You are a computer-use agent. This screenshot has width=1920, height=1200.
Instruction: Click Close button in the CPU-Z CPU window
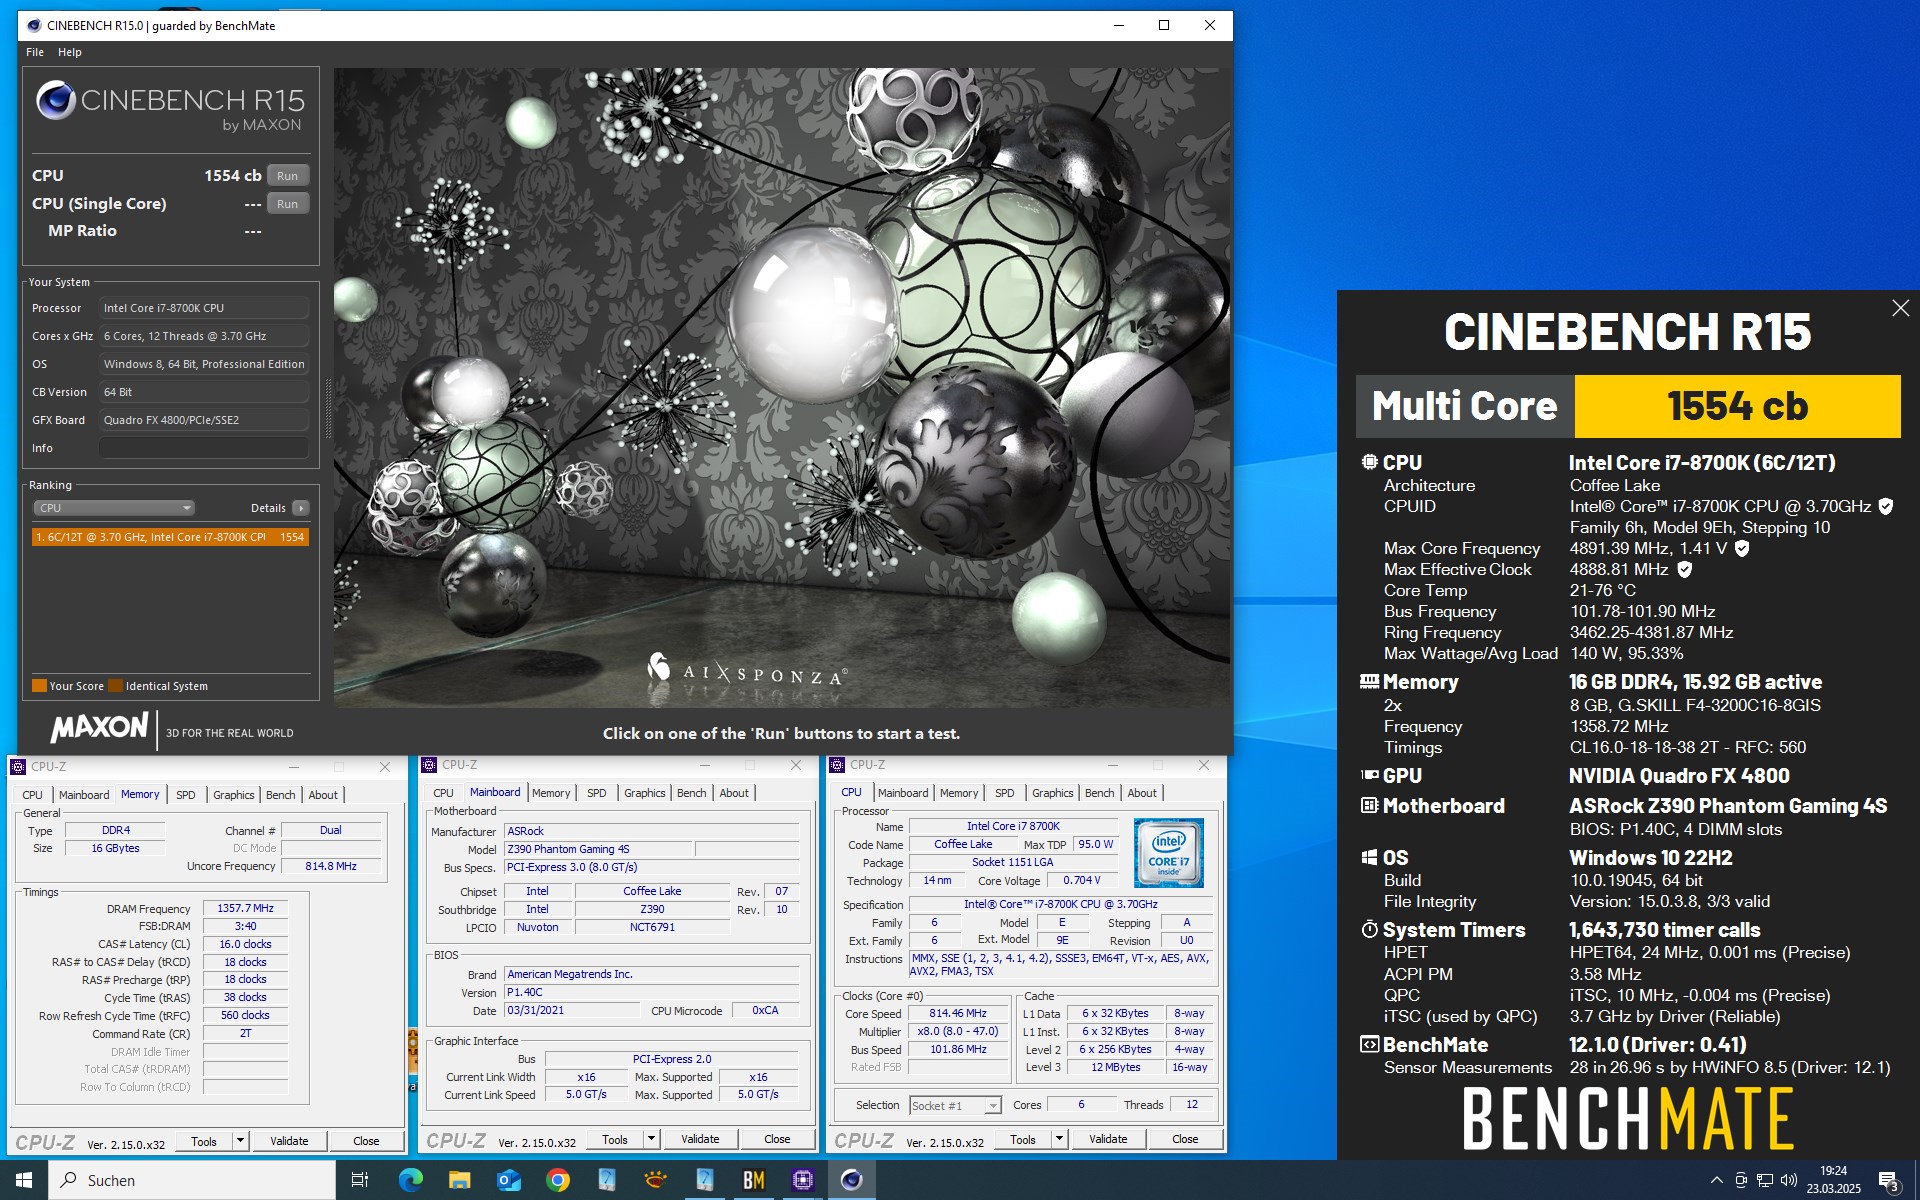pos(1185,1139)
